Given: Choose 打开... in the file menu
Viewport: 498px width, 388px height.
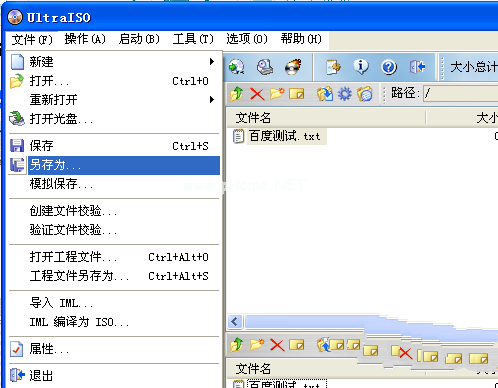Looking at the screenshot, I should coord(114,81).
